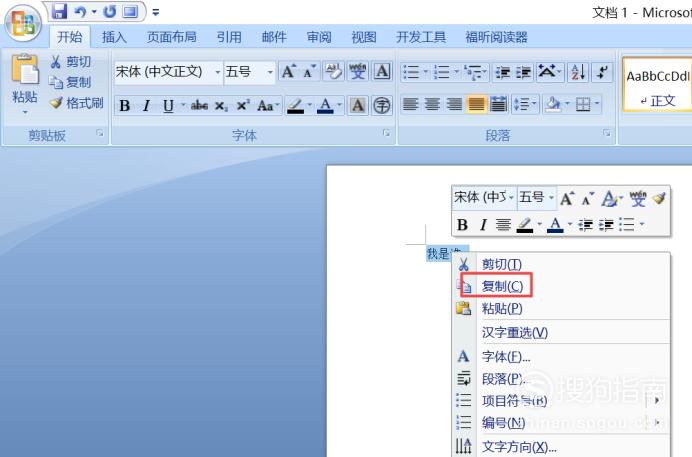Switch to 审阅 ribbon tab
The width and height of the screenshot is (692, 457).
[319, 37]
